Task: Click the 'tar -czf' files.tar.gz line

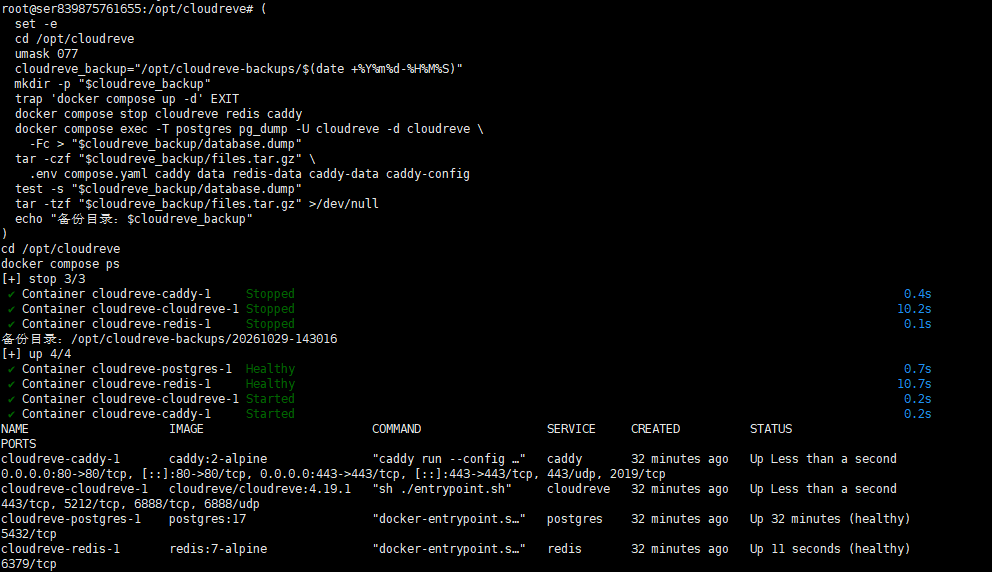Action: pos(165,159)
